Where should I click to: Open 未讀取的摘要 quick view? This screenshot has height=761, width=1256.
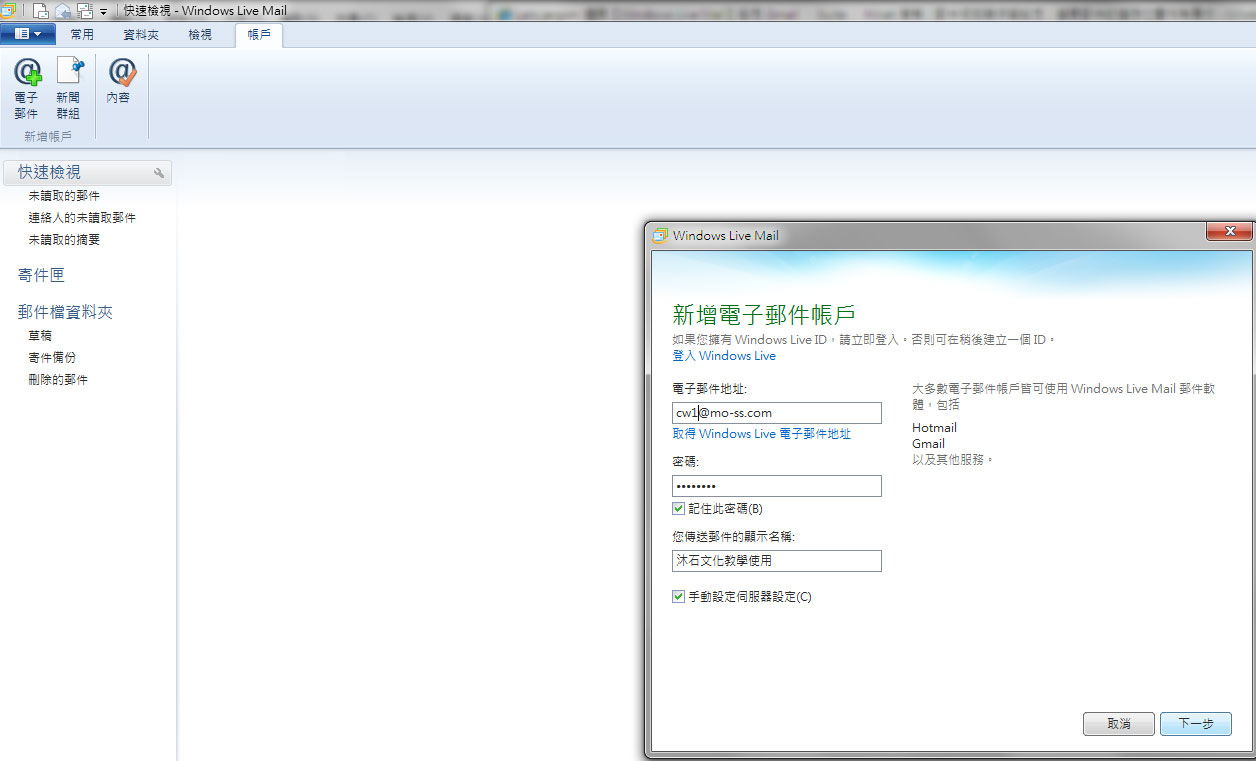[x=64, y=240]
